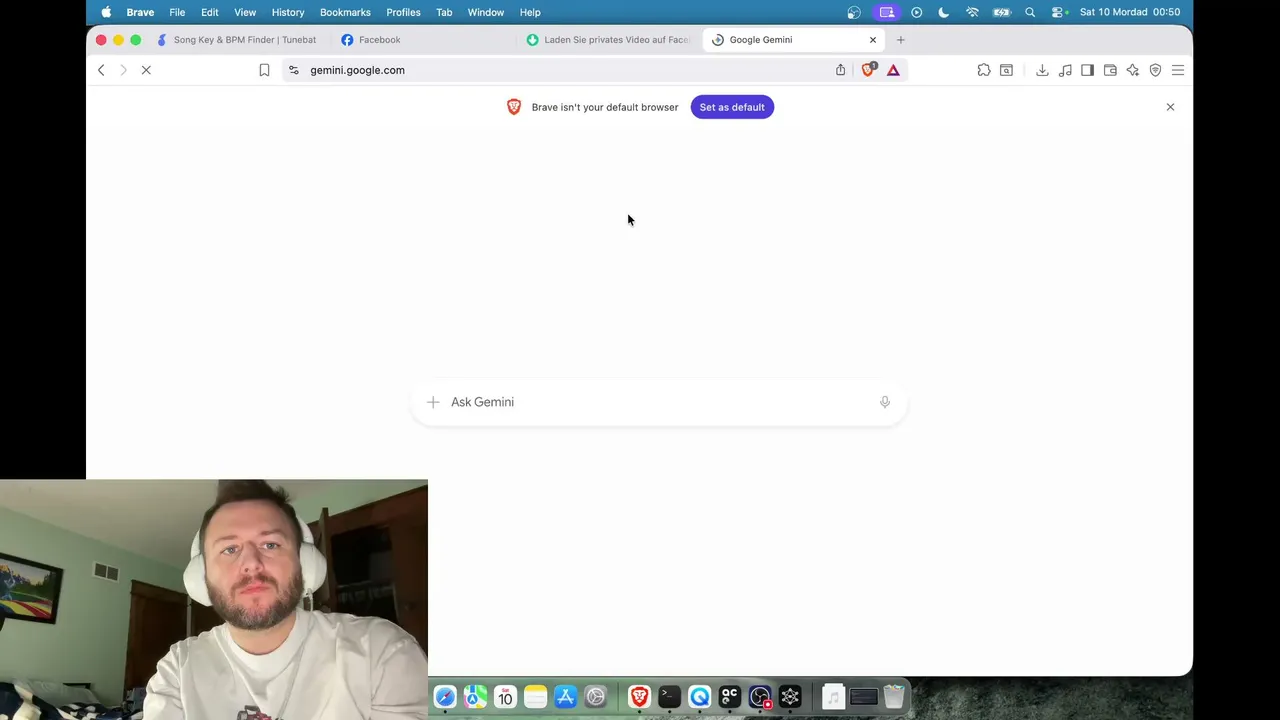Stop loading the page
Image resolution: width=1280 pixels, height=720 pixels.
point(146,70)
